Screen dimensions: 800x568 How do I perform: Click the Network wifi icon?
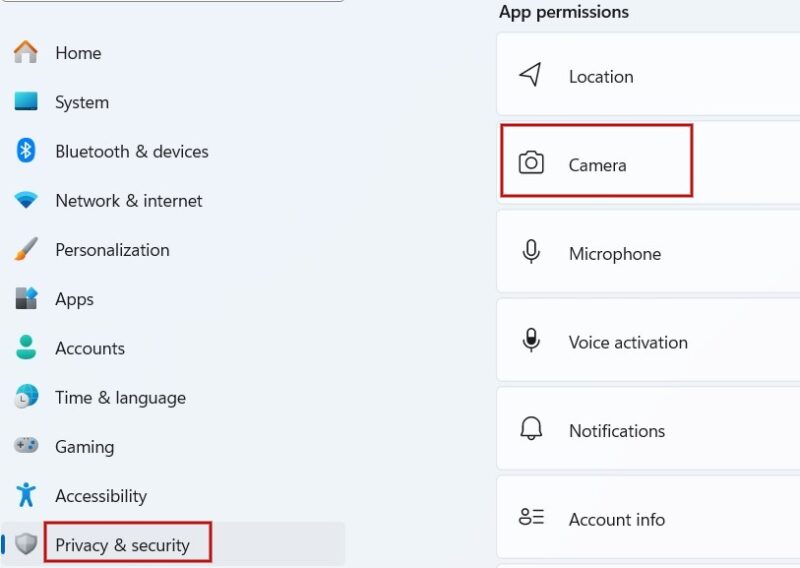click(26, 200)
